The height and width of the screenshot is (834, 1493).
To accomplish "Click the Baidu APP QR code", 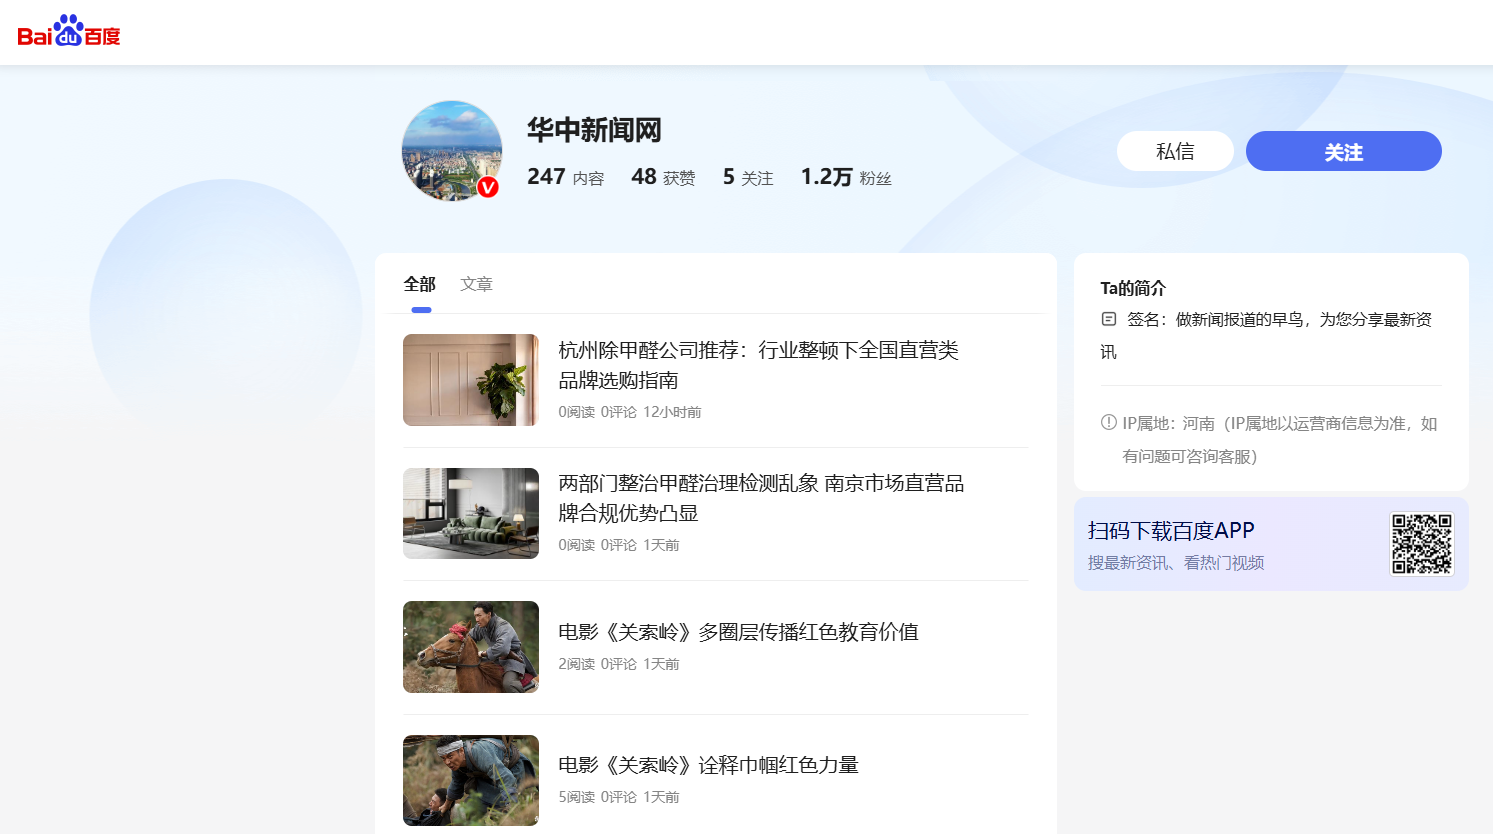I will click(x=1421, y=544).
